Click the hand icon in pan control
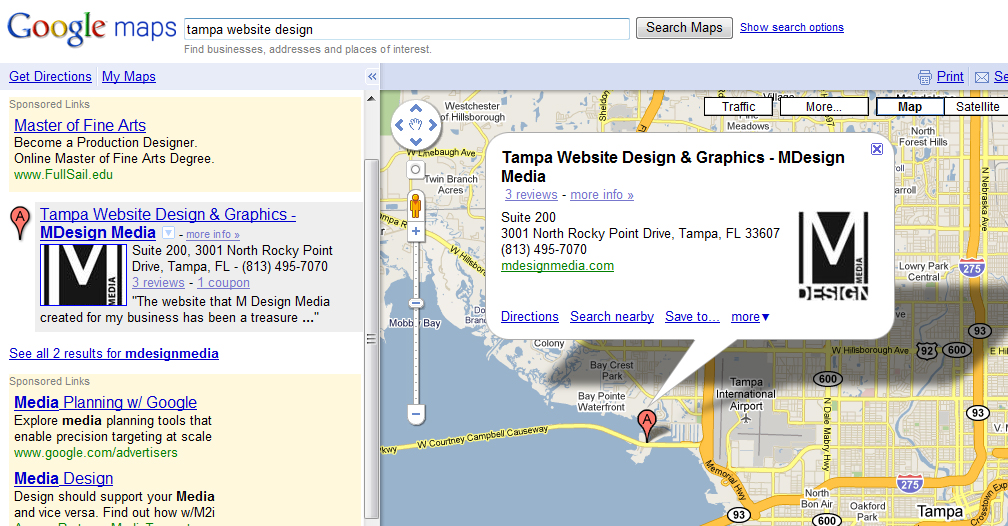Viewport: 1008px width, 526px height. point(416,125)
